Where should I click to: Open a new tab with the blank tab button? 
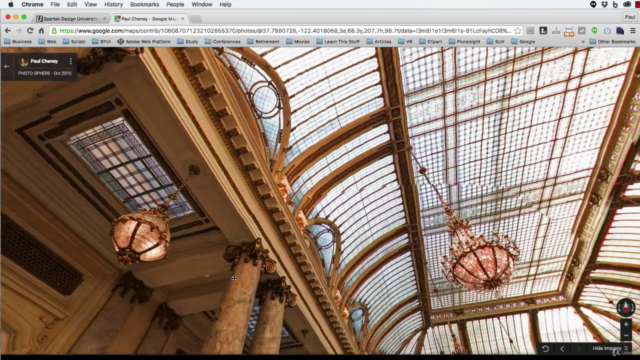pos(196,19)
